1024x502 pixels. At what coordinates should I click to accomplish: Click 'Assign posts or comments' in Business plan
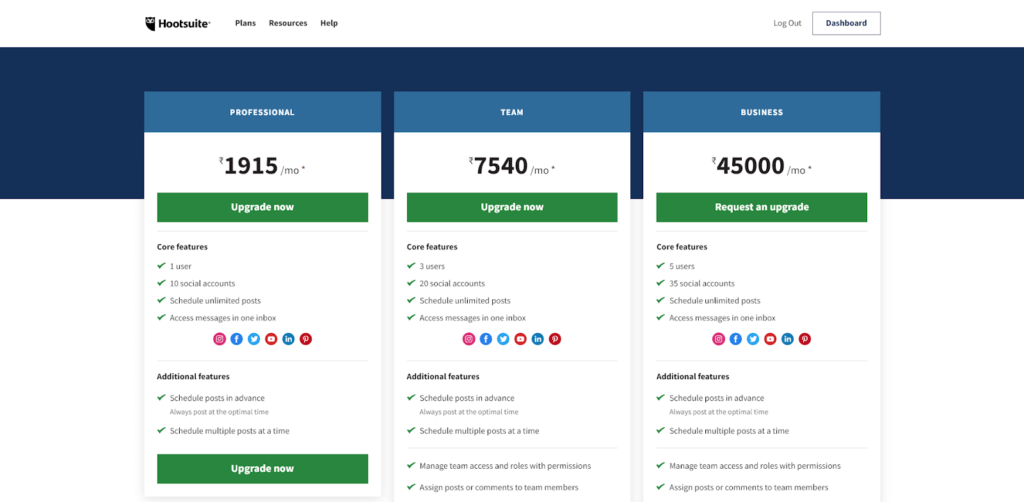coord(749,488)
